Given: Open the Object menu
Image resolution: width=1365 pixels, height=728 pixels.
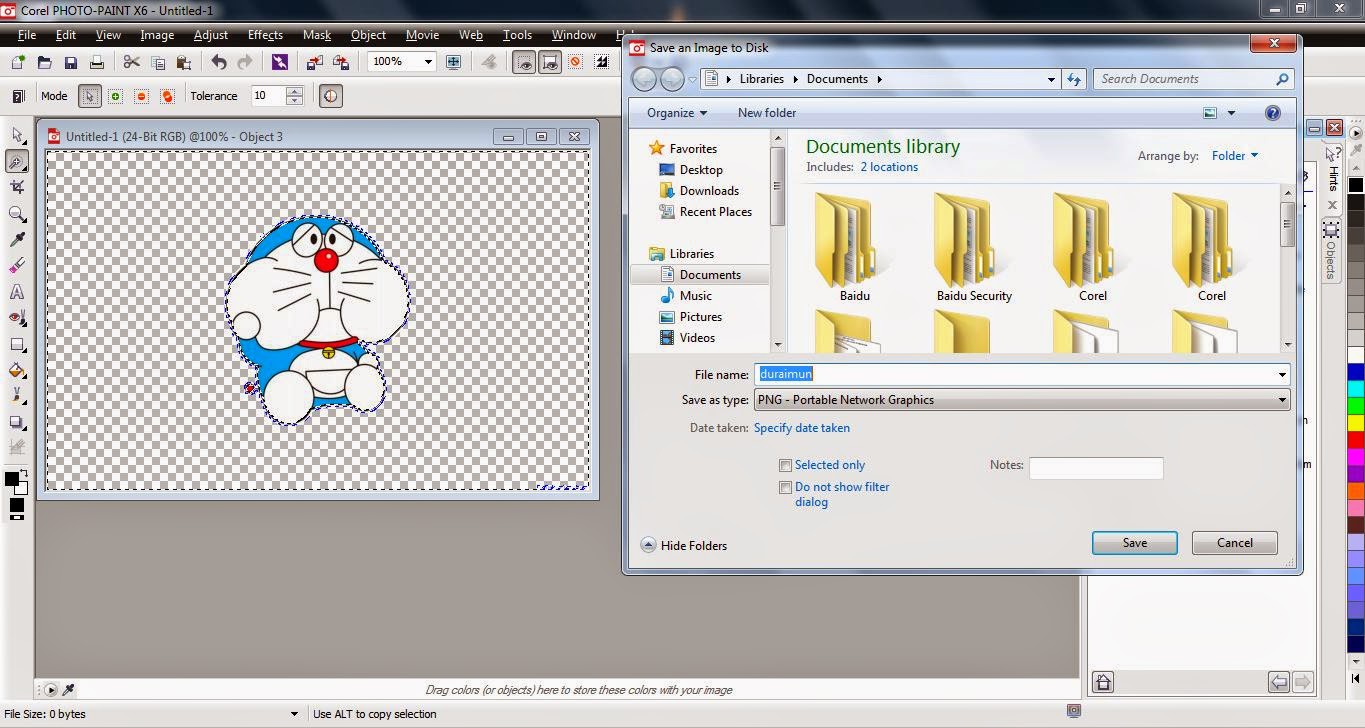Looking at the screenshot, I should (368, 35).
